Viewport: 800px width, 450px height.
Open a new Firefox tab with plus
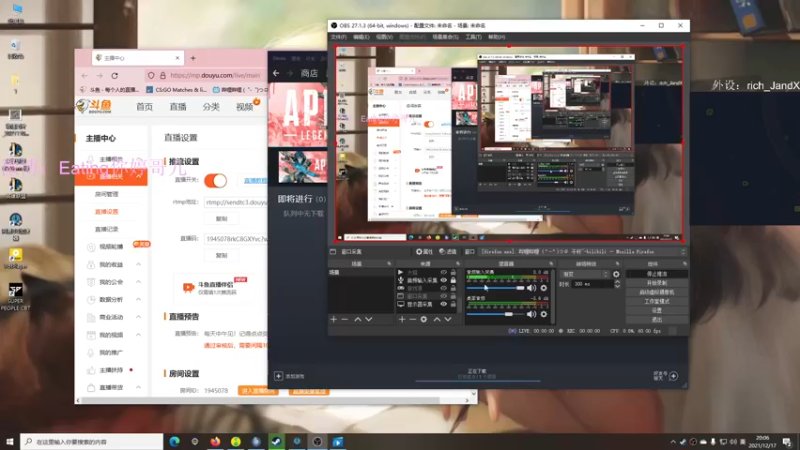click(x=193, y=58)
